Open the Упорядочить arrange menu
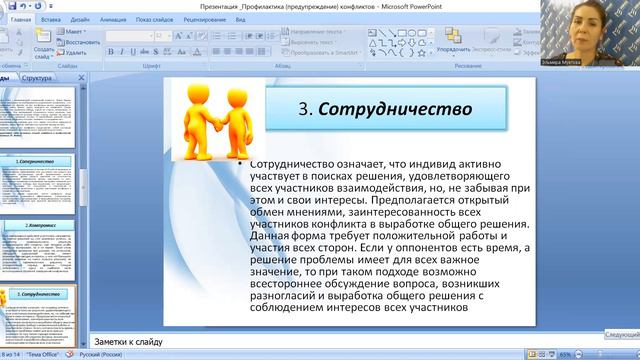640x360 pixels. pyautogui.click(x=453, y=42)
